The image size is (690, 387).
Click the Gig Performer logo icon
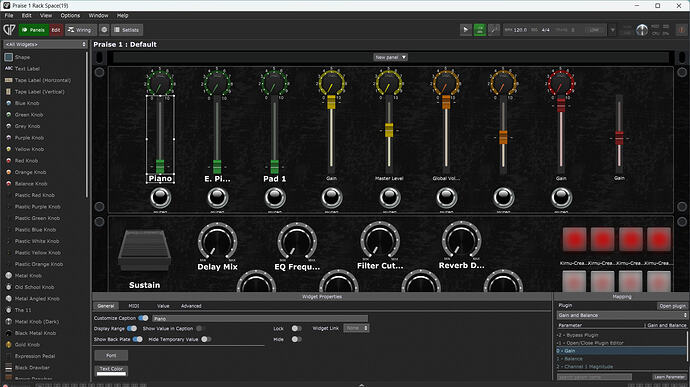(9, 30)
